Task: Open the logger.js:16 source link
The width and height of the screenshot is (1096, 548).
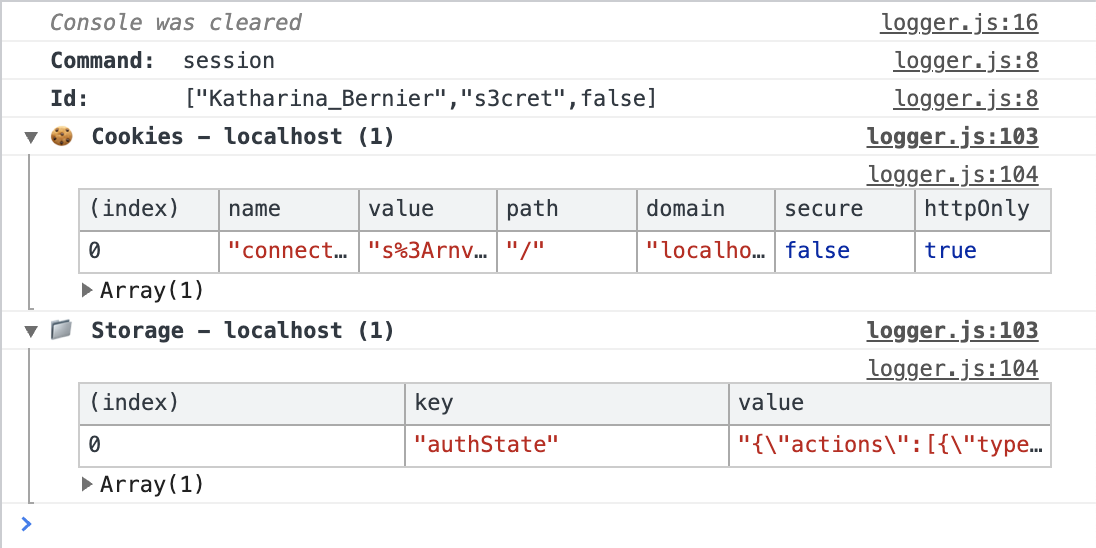Action: pos(958,22)
